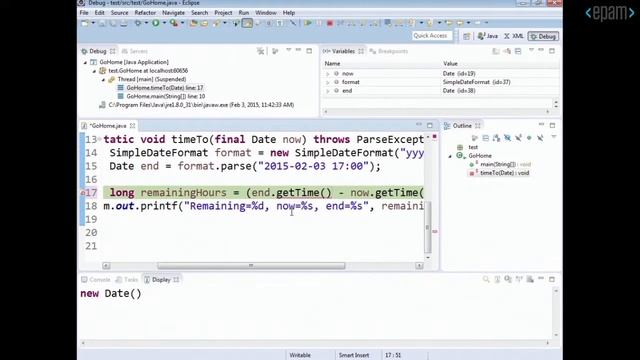Switch to the Breakpoints tab

(389, 51)
